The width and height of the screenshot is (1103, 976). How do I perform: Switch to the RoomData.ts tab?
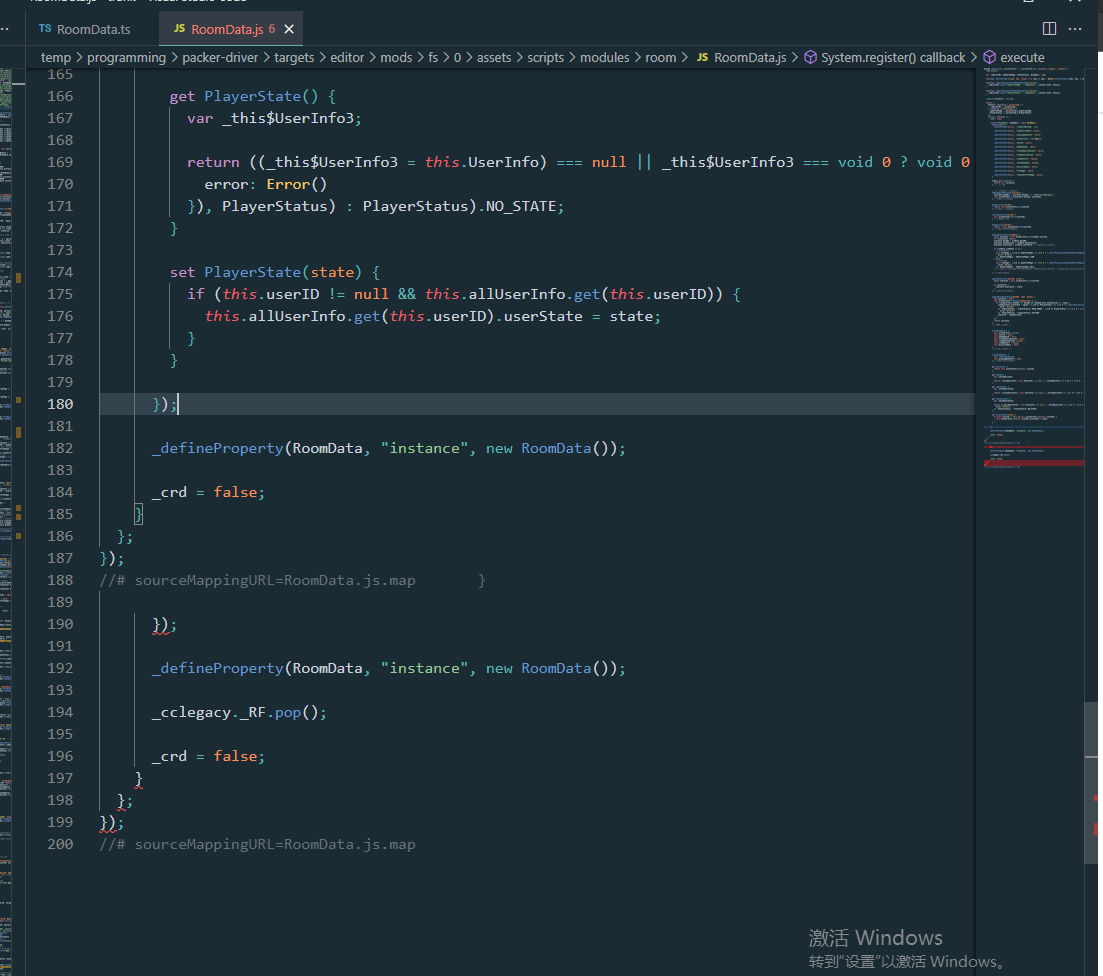click(x=86, y=29)
